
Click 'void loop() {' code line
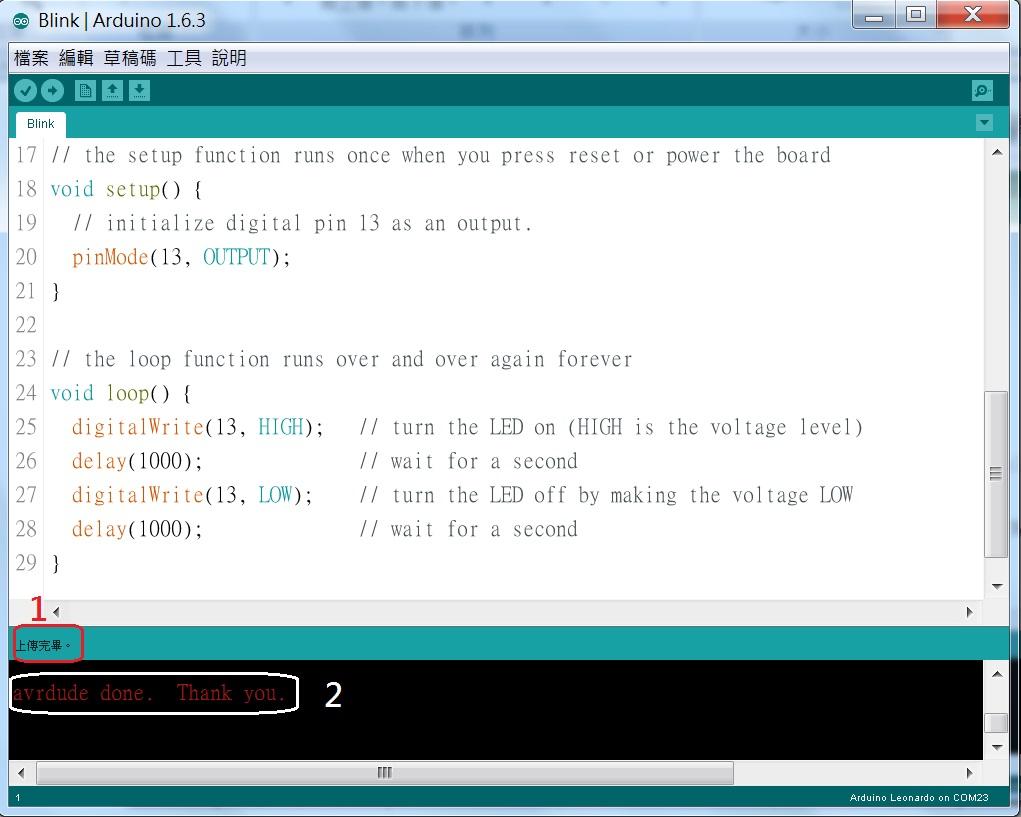point(120,393)
